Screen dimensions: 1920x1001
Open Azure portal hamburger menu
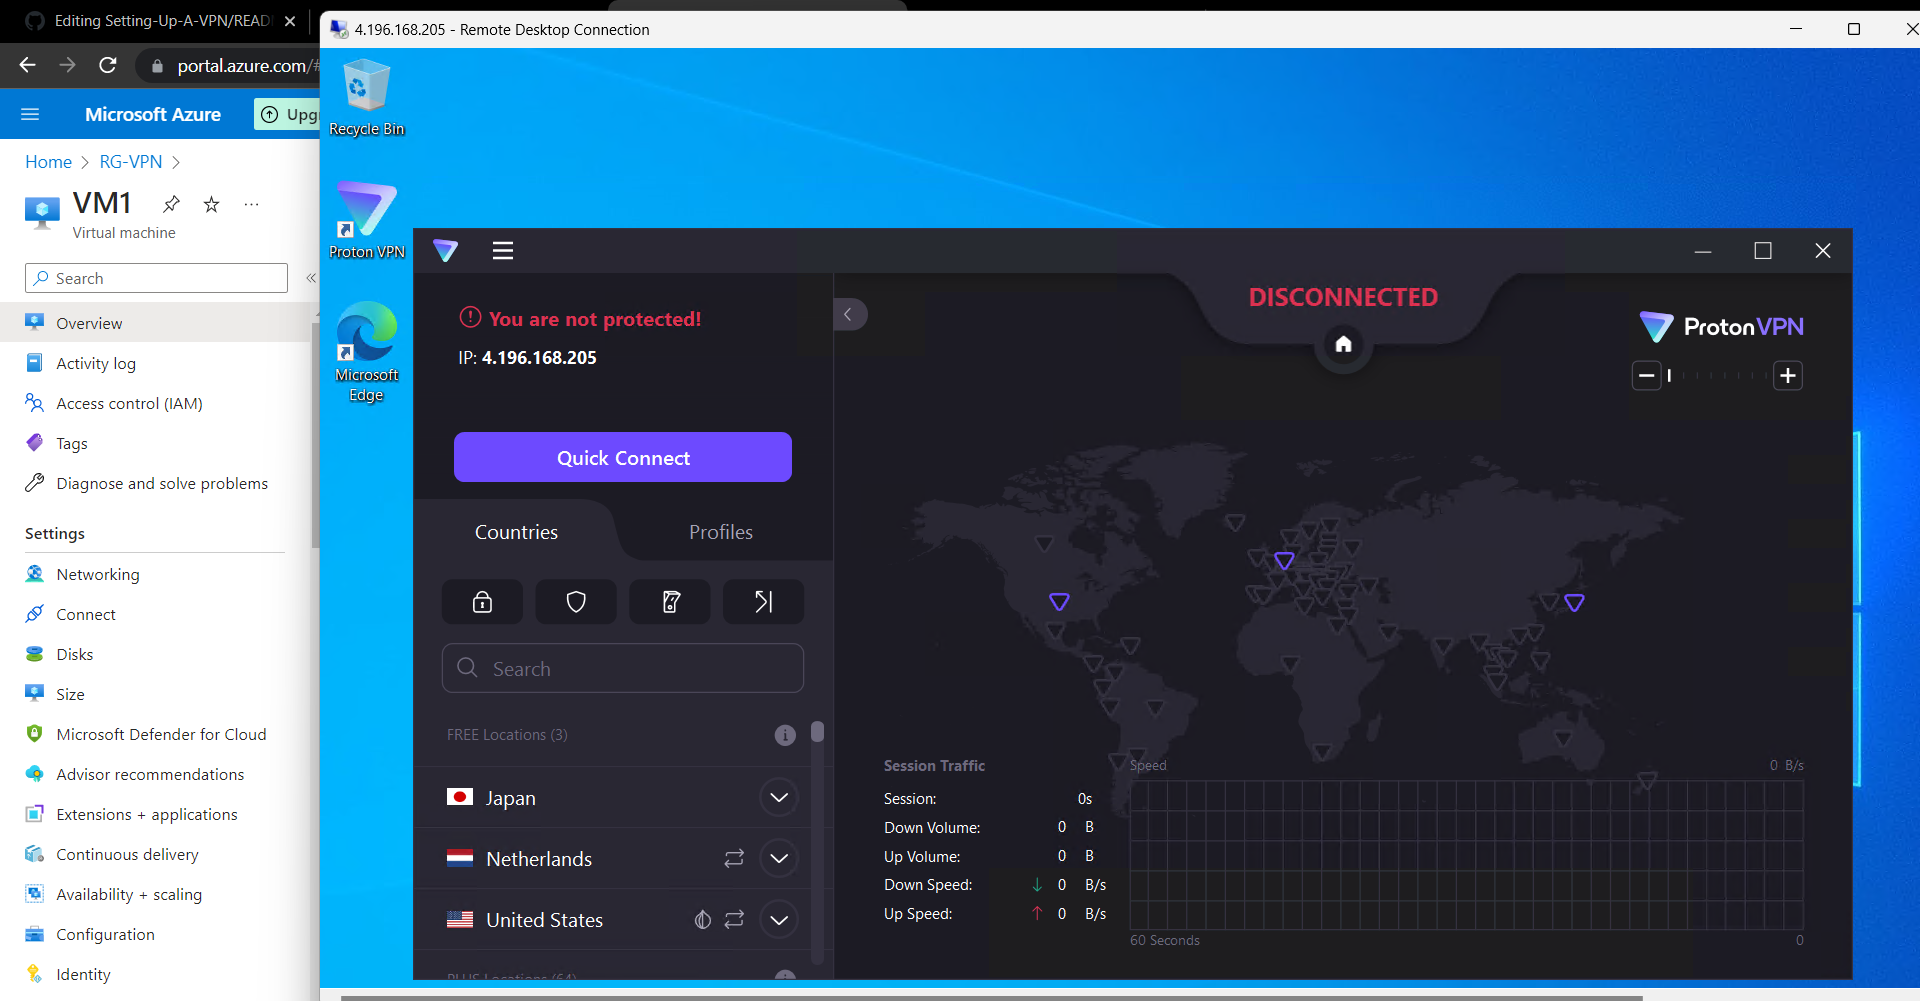30,114
